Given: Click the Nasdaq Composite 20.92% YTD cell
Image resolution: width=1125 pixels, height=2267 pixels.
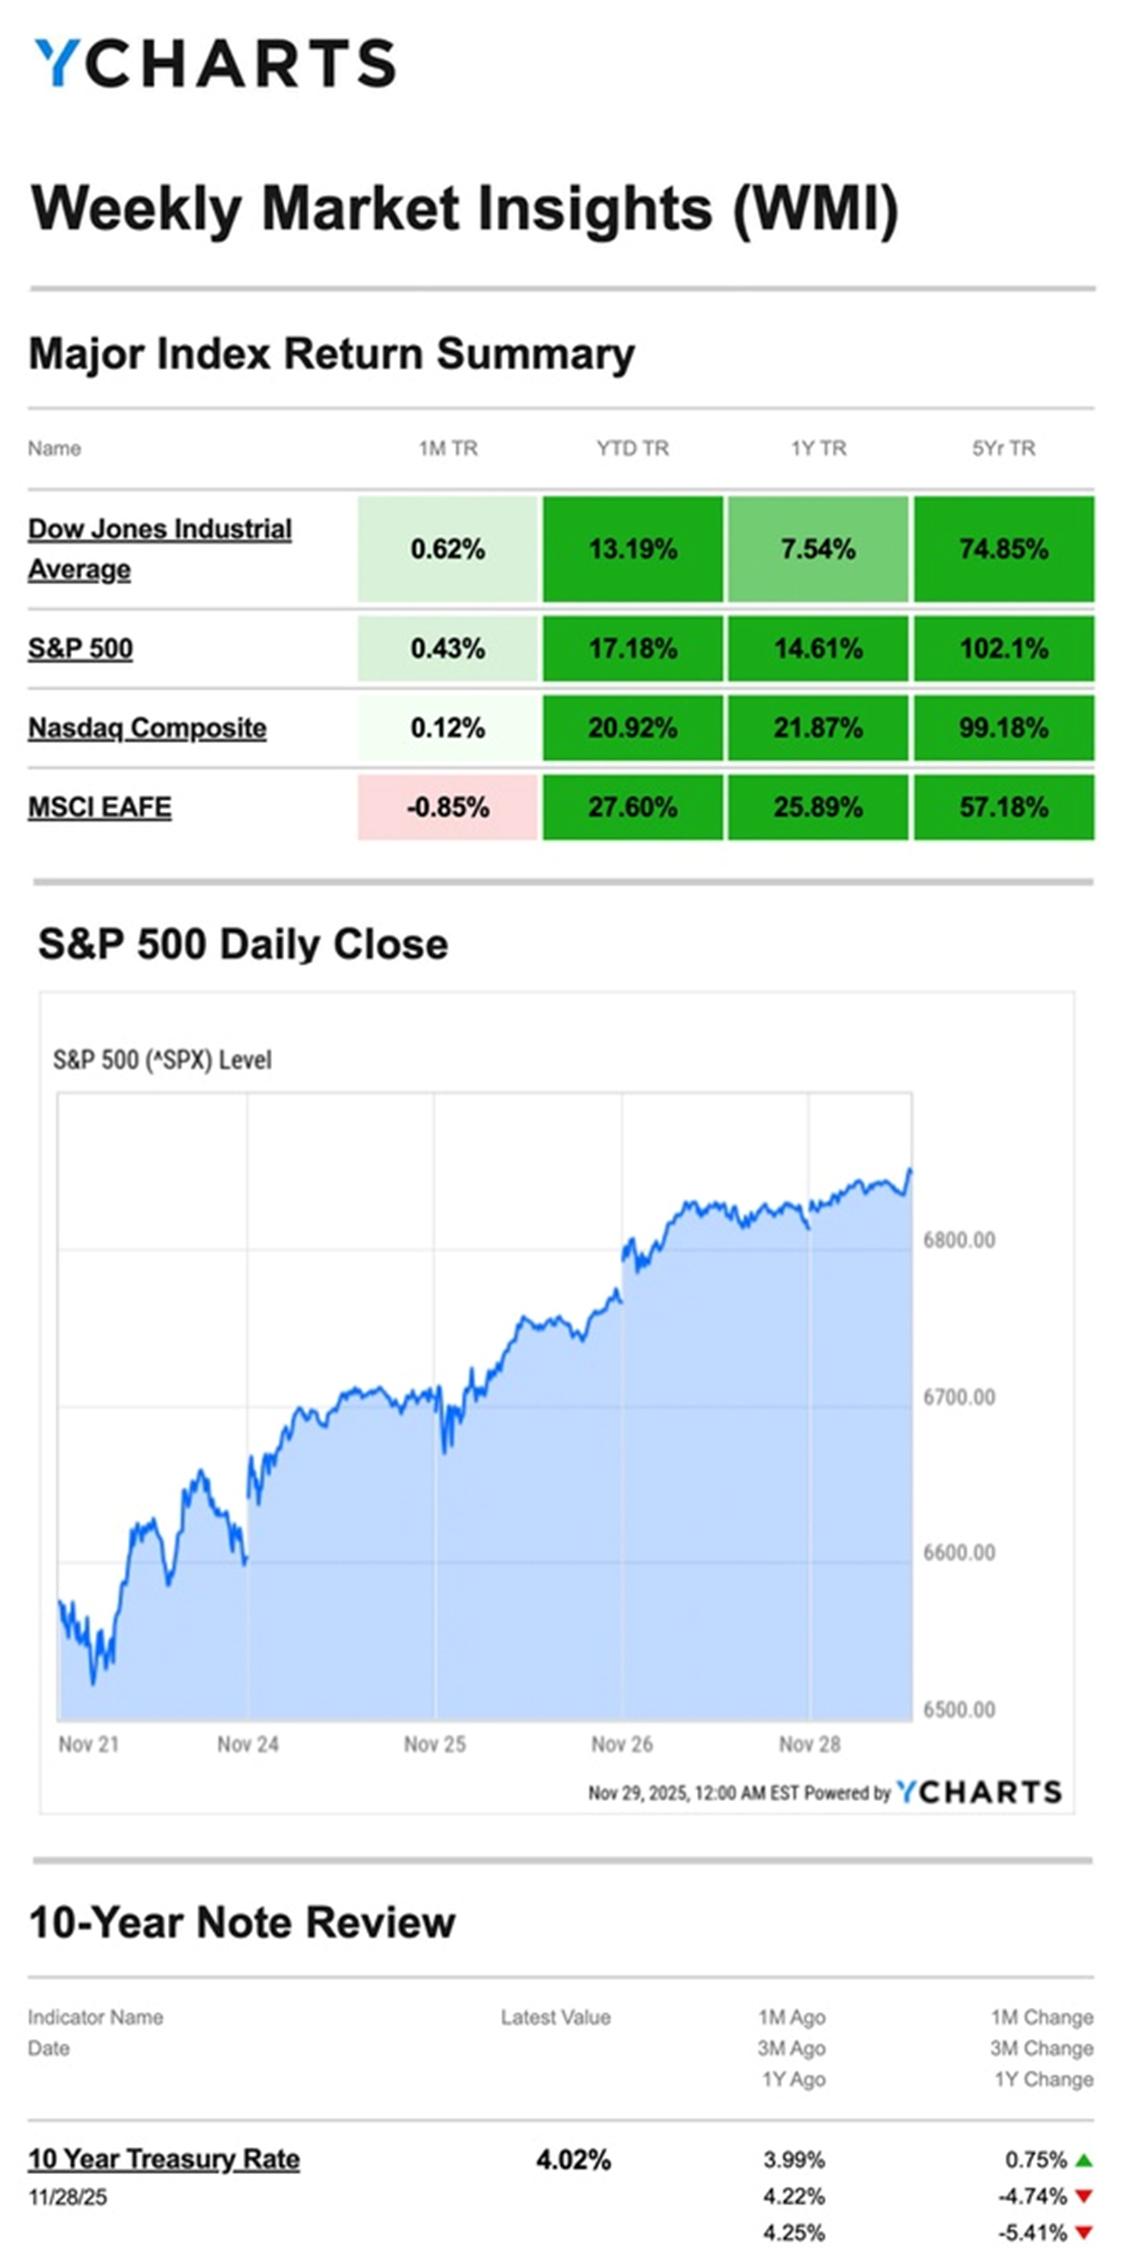Looking at the screenshot, I should 633,728.
